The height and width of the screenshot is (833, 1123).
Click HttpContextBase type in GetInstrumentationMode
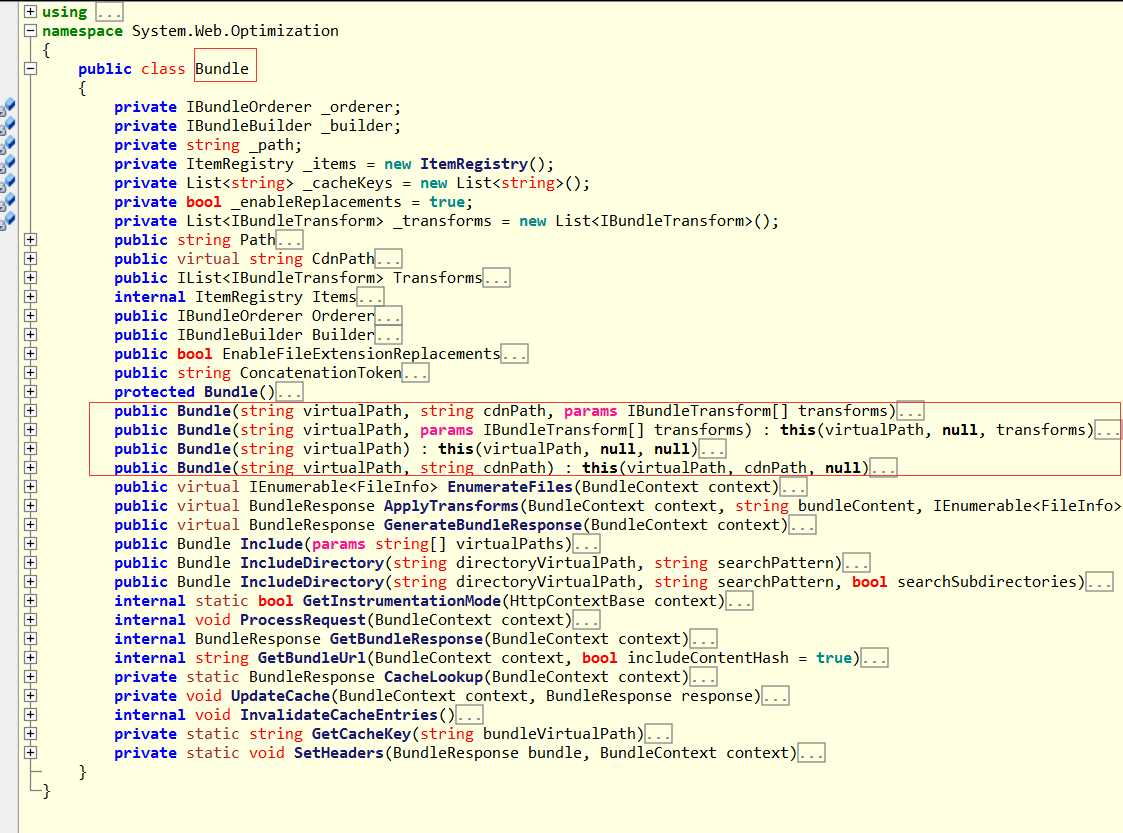click(x=577, y=601)
